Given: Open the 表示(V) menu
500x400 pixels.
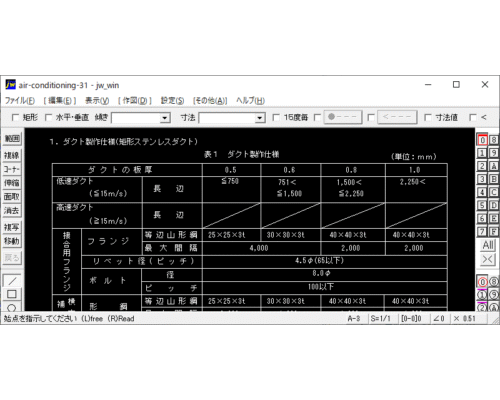Looking at the screenshot, I should click(97, 100).
